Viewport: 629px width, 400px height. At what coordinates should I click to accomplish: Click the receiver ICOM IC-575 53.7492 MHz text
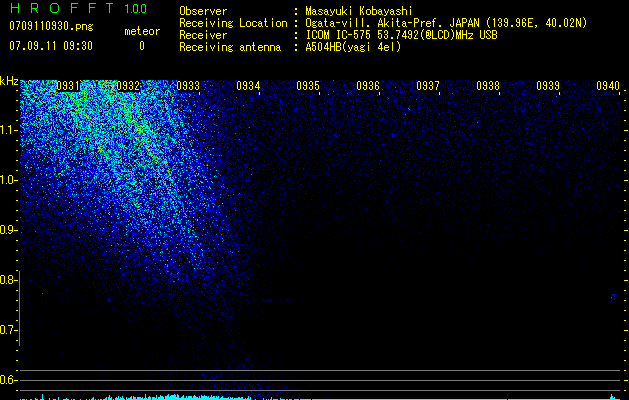click(401, 35)
